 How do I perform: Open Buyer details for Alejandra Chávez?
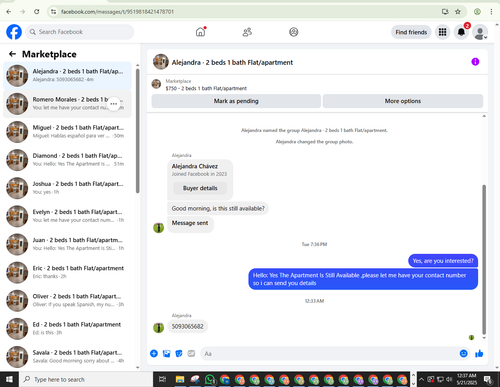[200, 188]
